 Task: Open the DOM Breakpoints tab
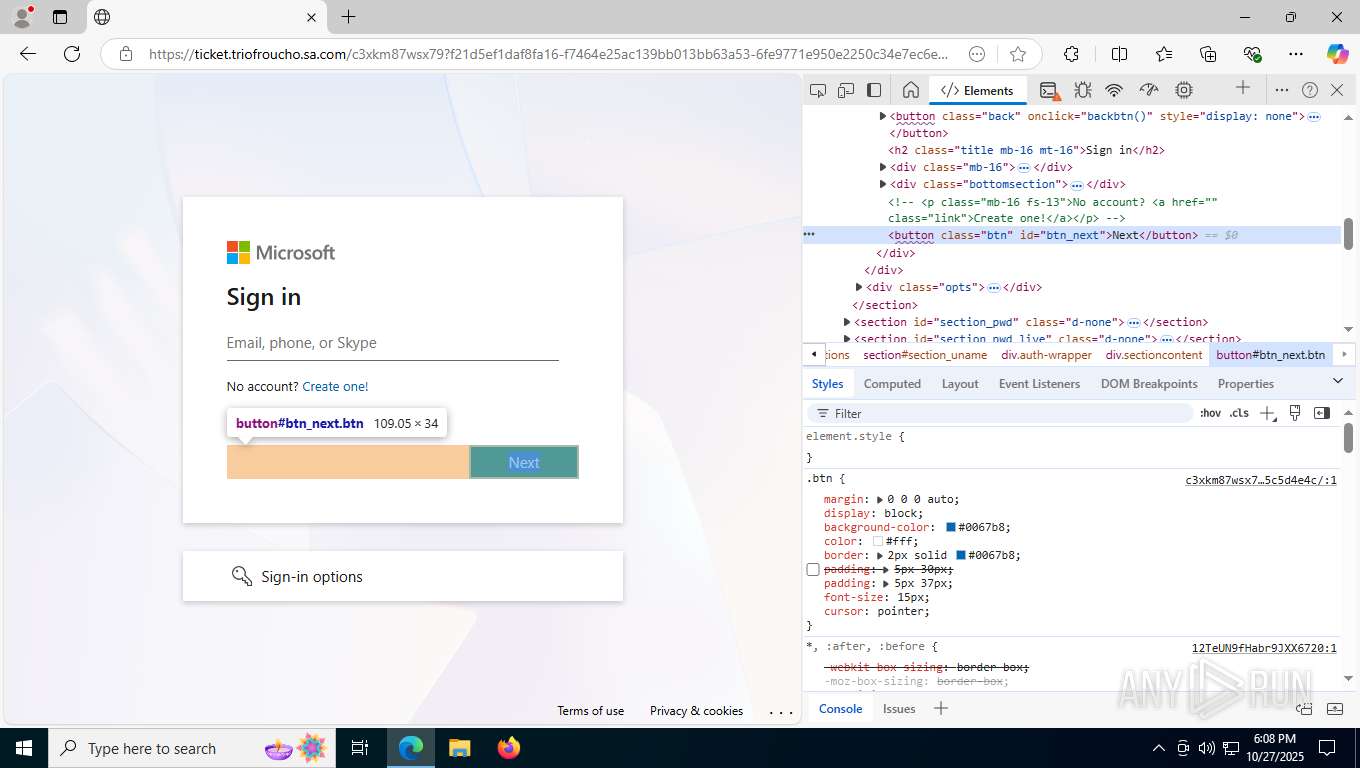point(1149,383)
